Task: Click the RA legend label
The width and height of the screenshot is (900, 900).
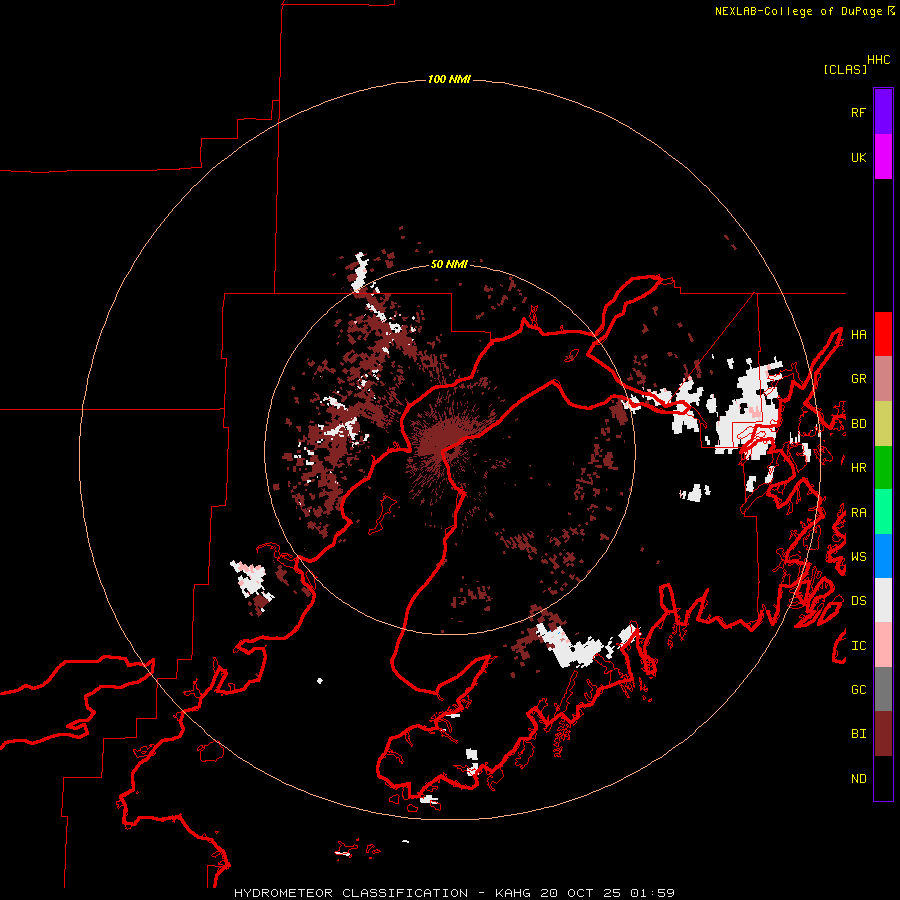Action: [x=858, y=513]
